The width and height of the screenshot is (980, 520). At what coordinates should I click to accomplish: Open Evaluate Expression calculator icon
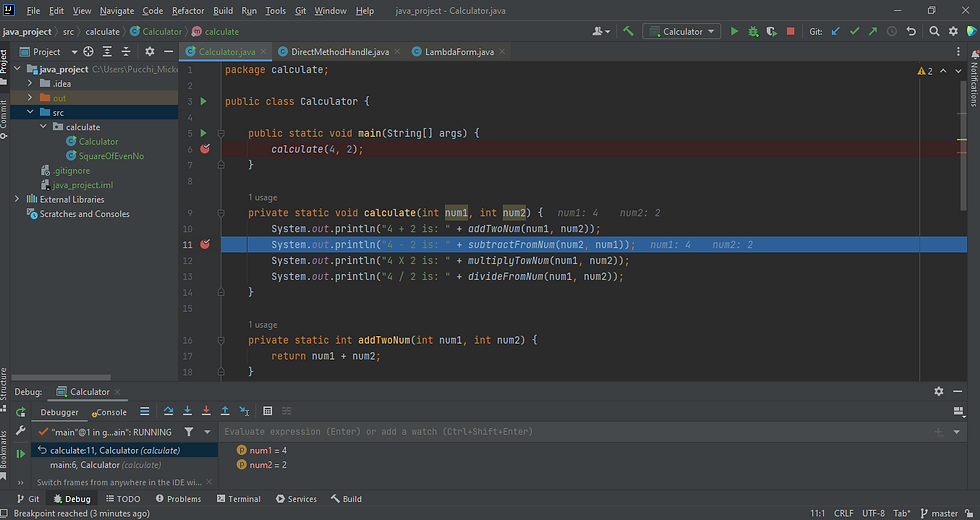(268, 411)
